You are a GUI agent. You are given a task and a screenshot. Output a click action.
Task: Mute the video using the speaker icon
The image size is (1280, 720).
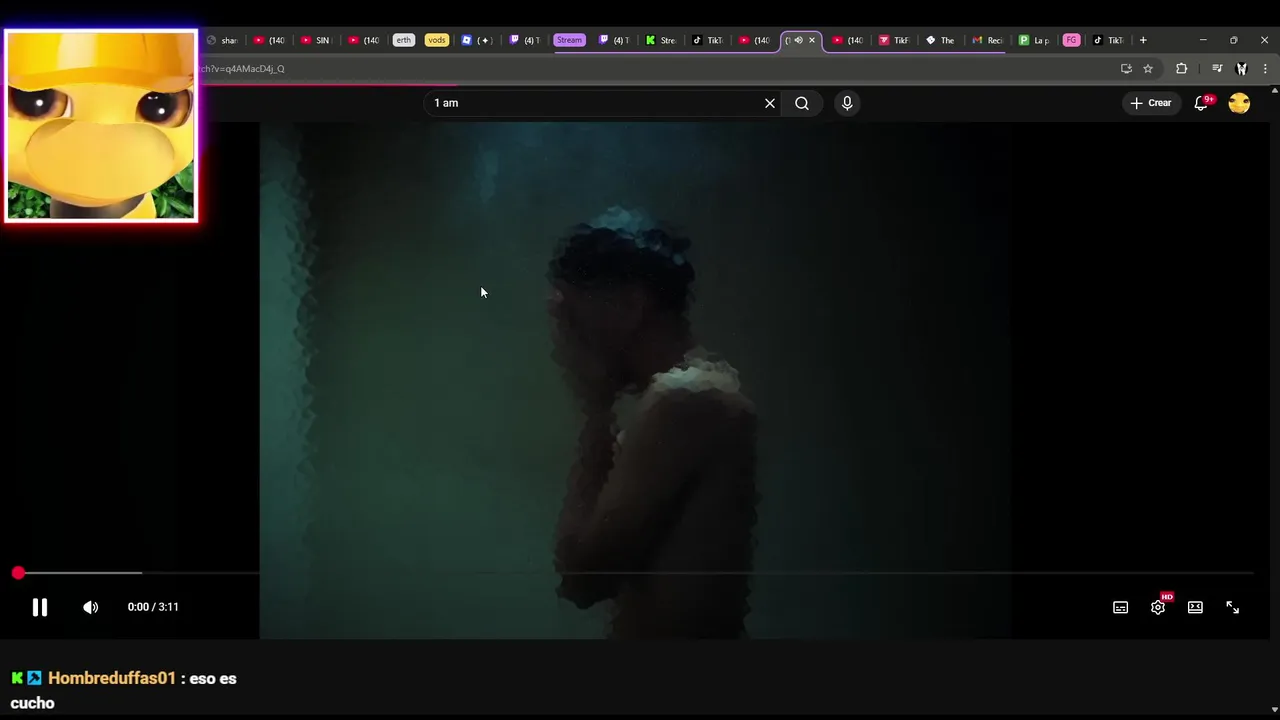(x=90, y=607)
